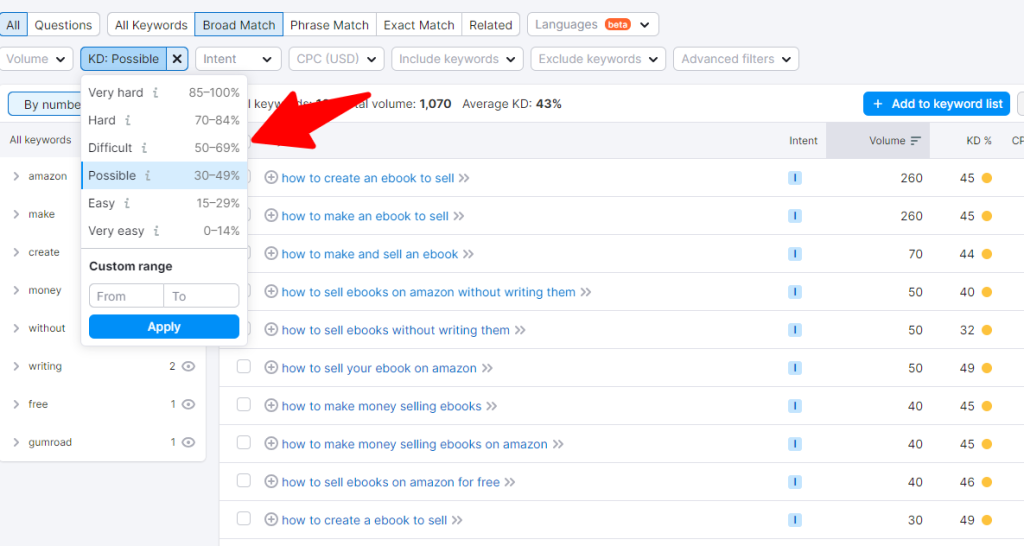Image resolution: width=1024 pixels, height=546 pixels.
Task: Click the KD: Possible filter button
Action: tap(123, 59)
